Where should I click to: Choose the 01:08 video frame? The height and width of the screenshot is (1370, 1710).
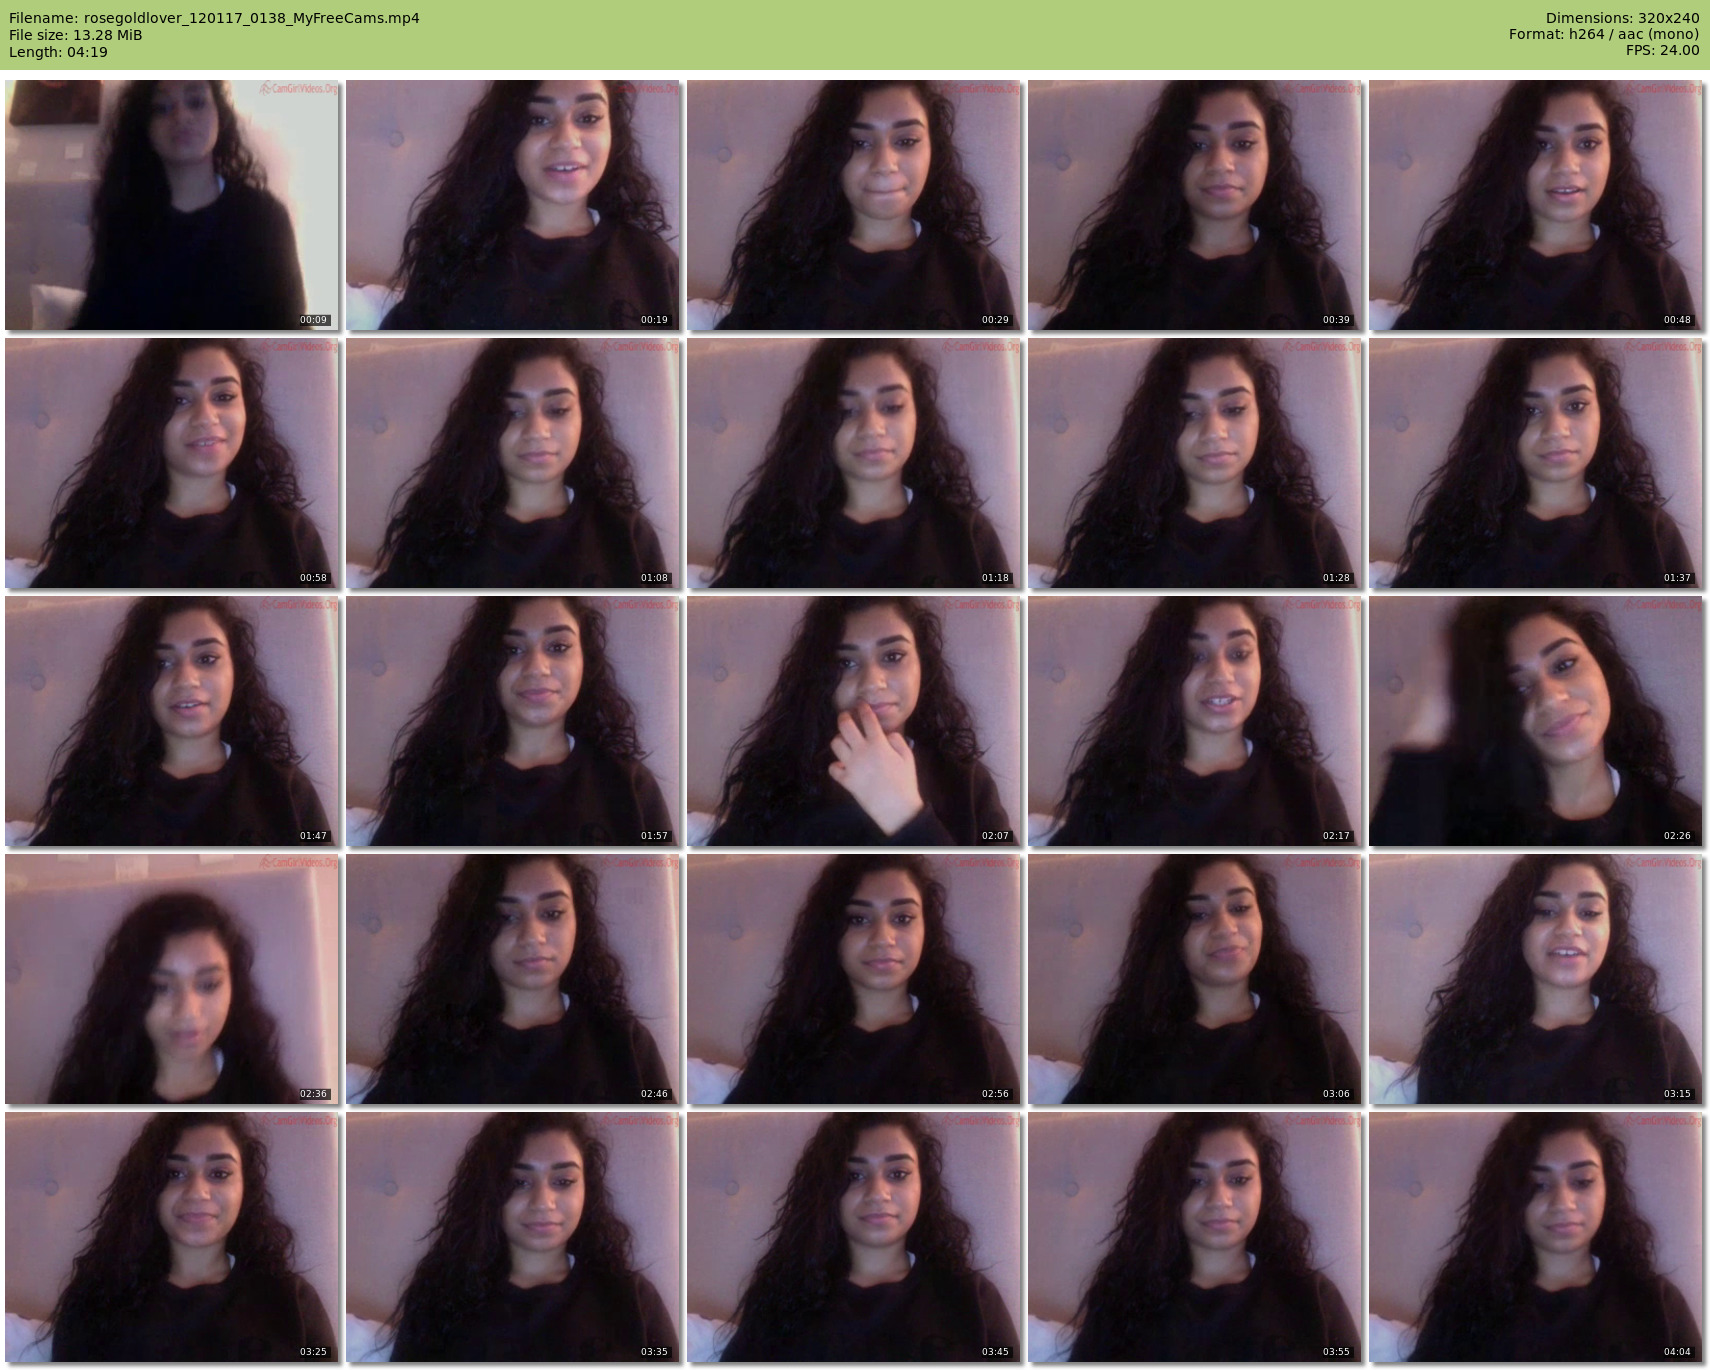[513, 463]
